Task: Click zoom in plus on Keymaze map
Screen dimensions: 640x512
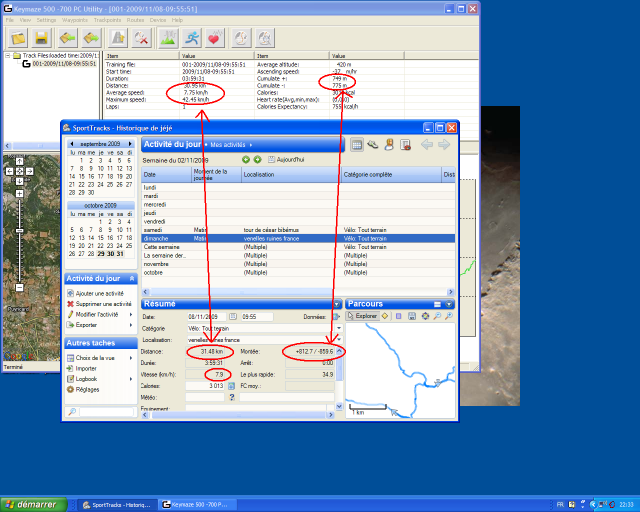Action: point(19,194)
